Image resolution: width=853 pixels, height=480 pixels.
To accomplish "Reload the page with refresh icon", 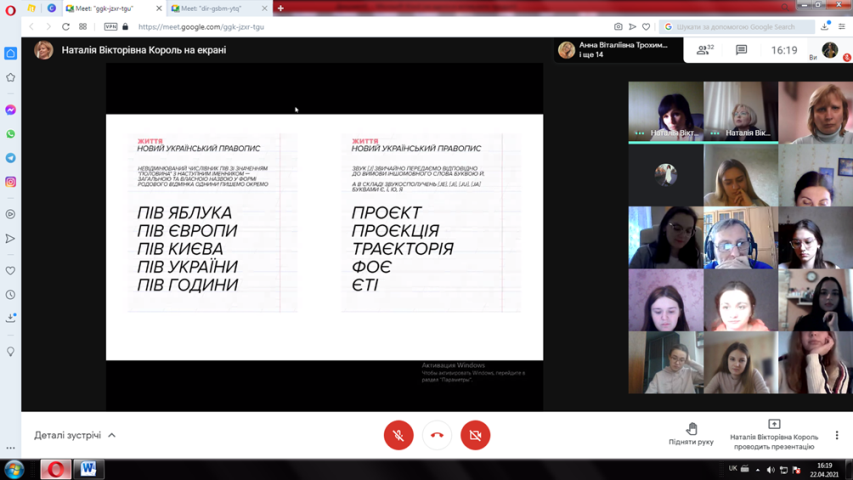I will pos(66,27).
